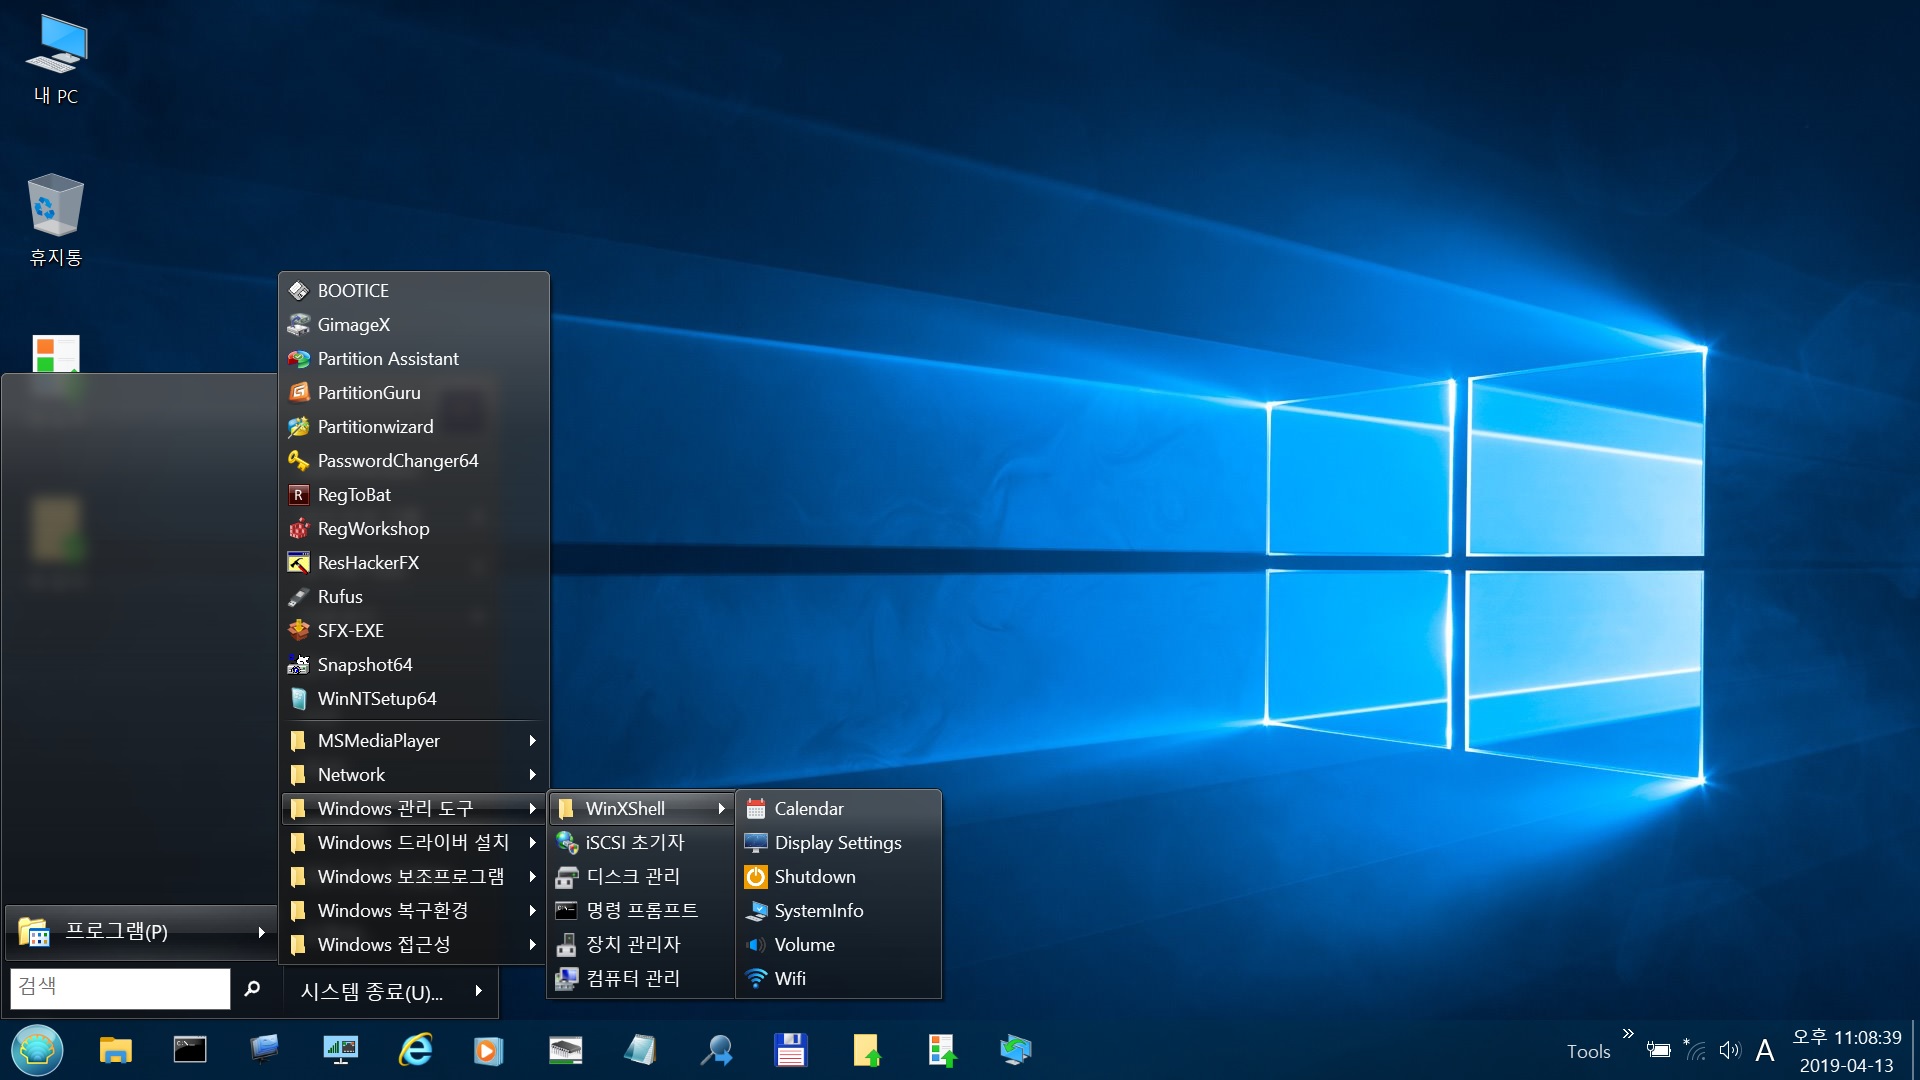Launch BOOTICE from the programs menu
Viewport: 1920px width, 1080px height.
point(414,290)
